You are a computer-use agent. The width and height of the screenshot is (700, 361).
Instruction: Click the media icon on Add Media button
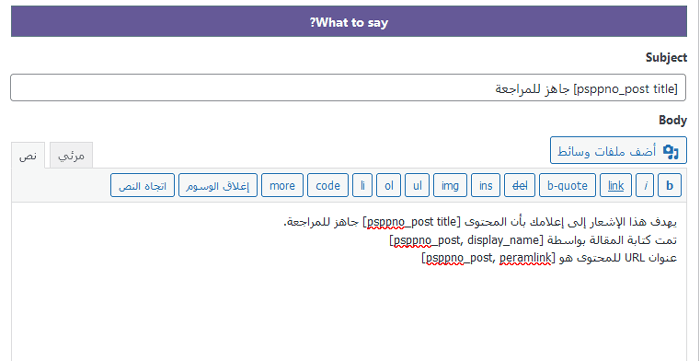pos(670,151)
